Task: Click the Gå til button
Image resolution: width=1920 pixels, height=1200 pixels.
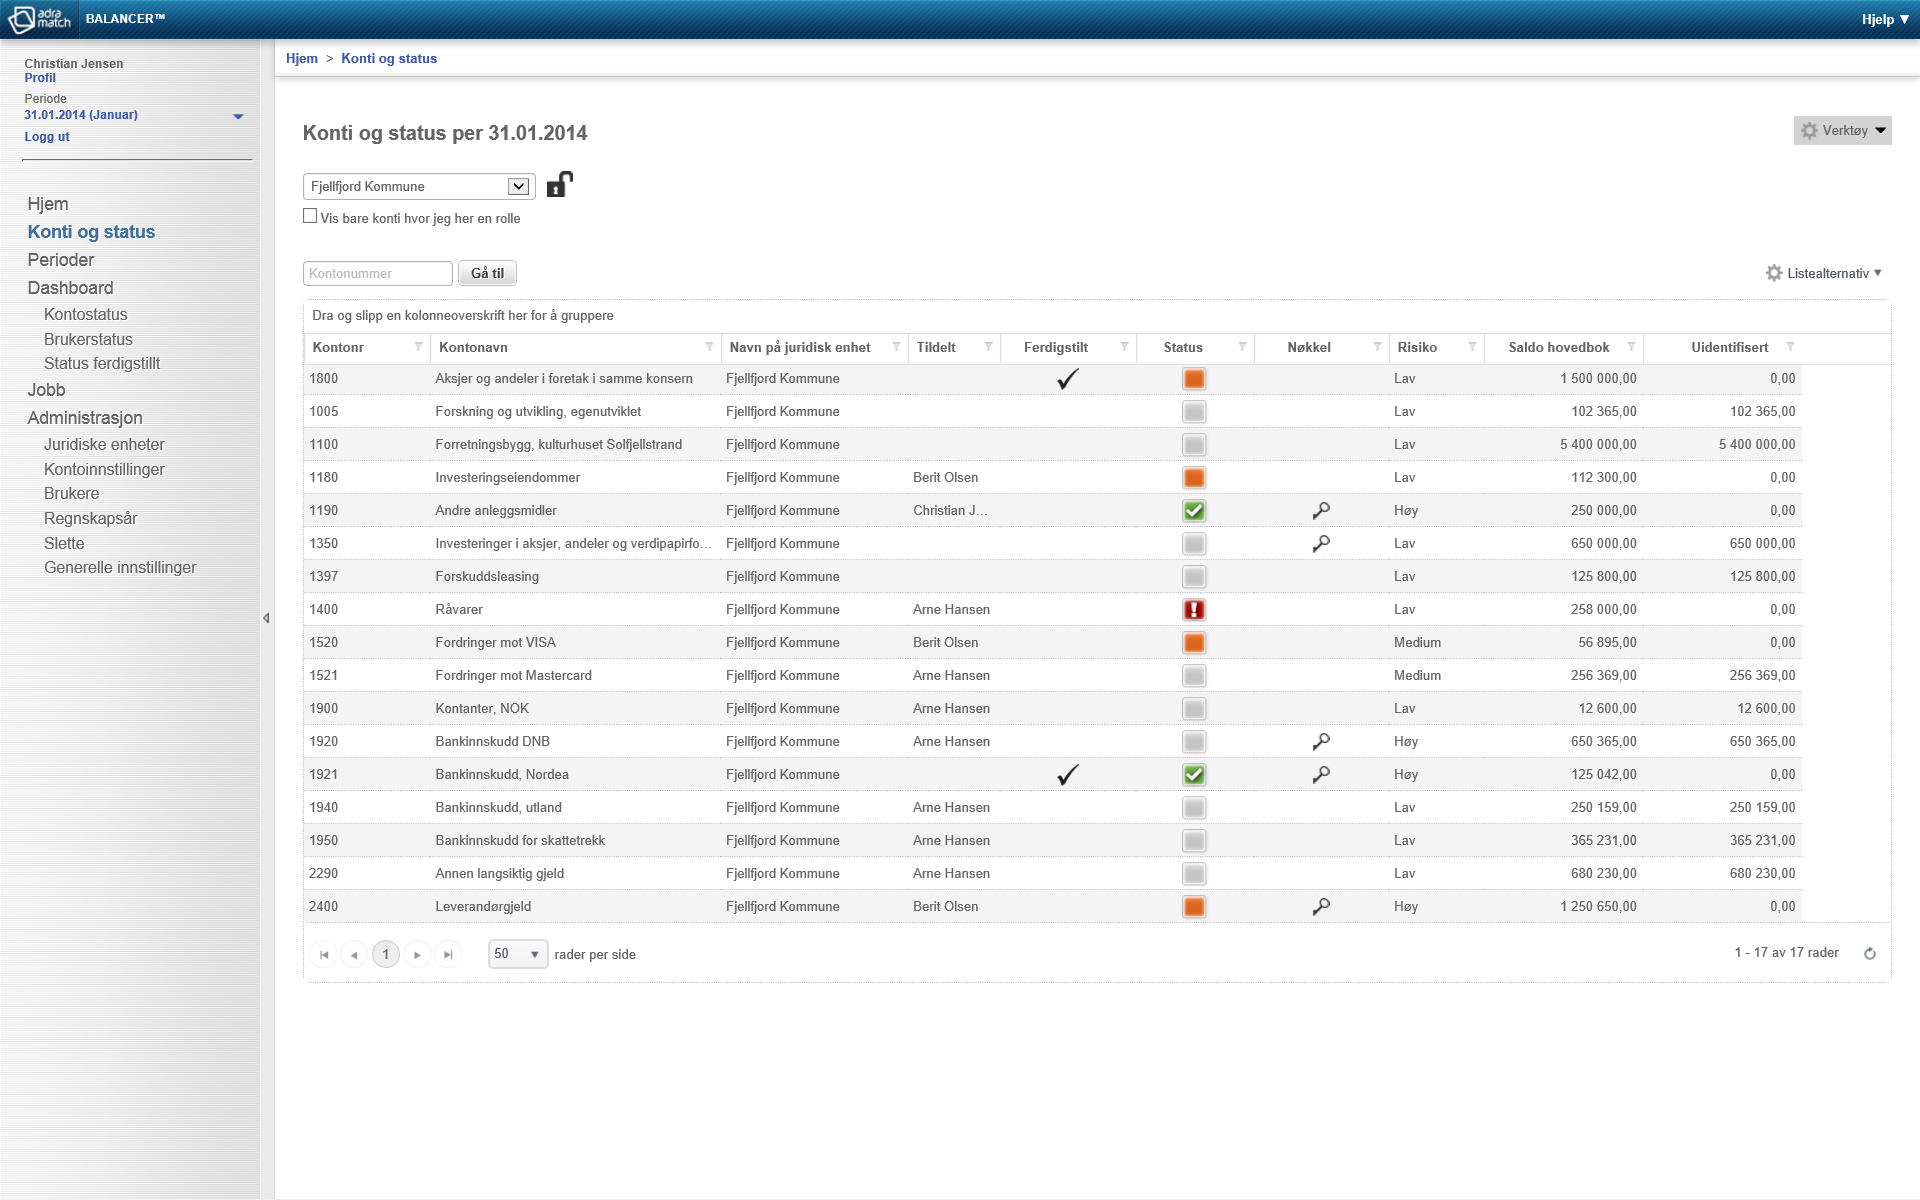Action: 487,273
